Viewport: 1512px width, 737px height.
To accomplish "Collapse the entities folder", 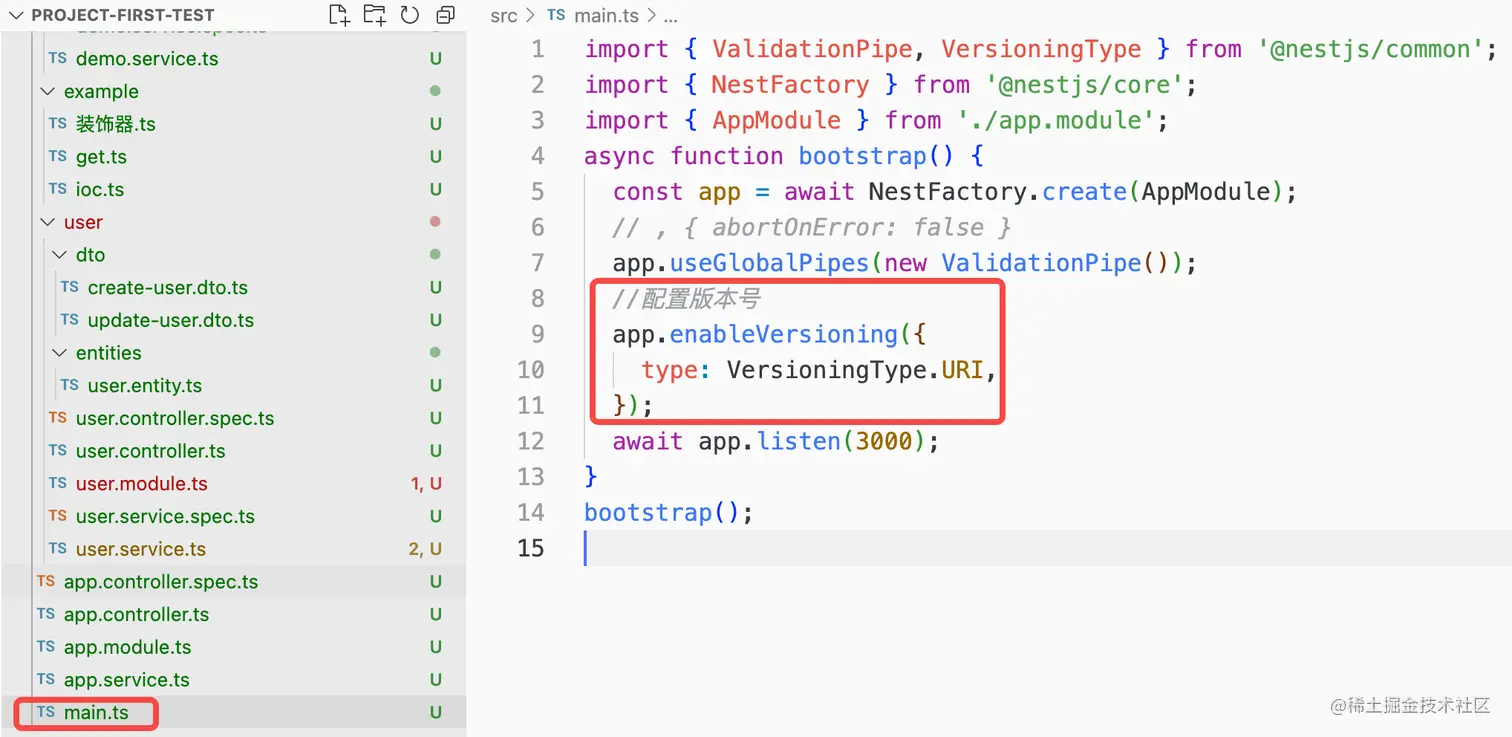I will coord(59,353).
